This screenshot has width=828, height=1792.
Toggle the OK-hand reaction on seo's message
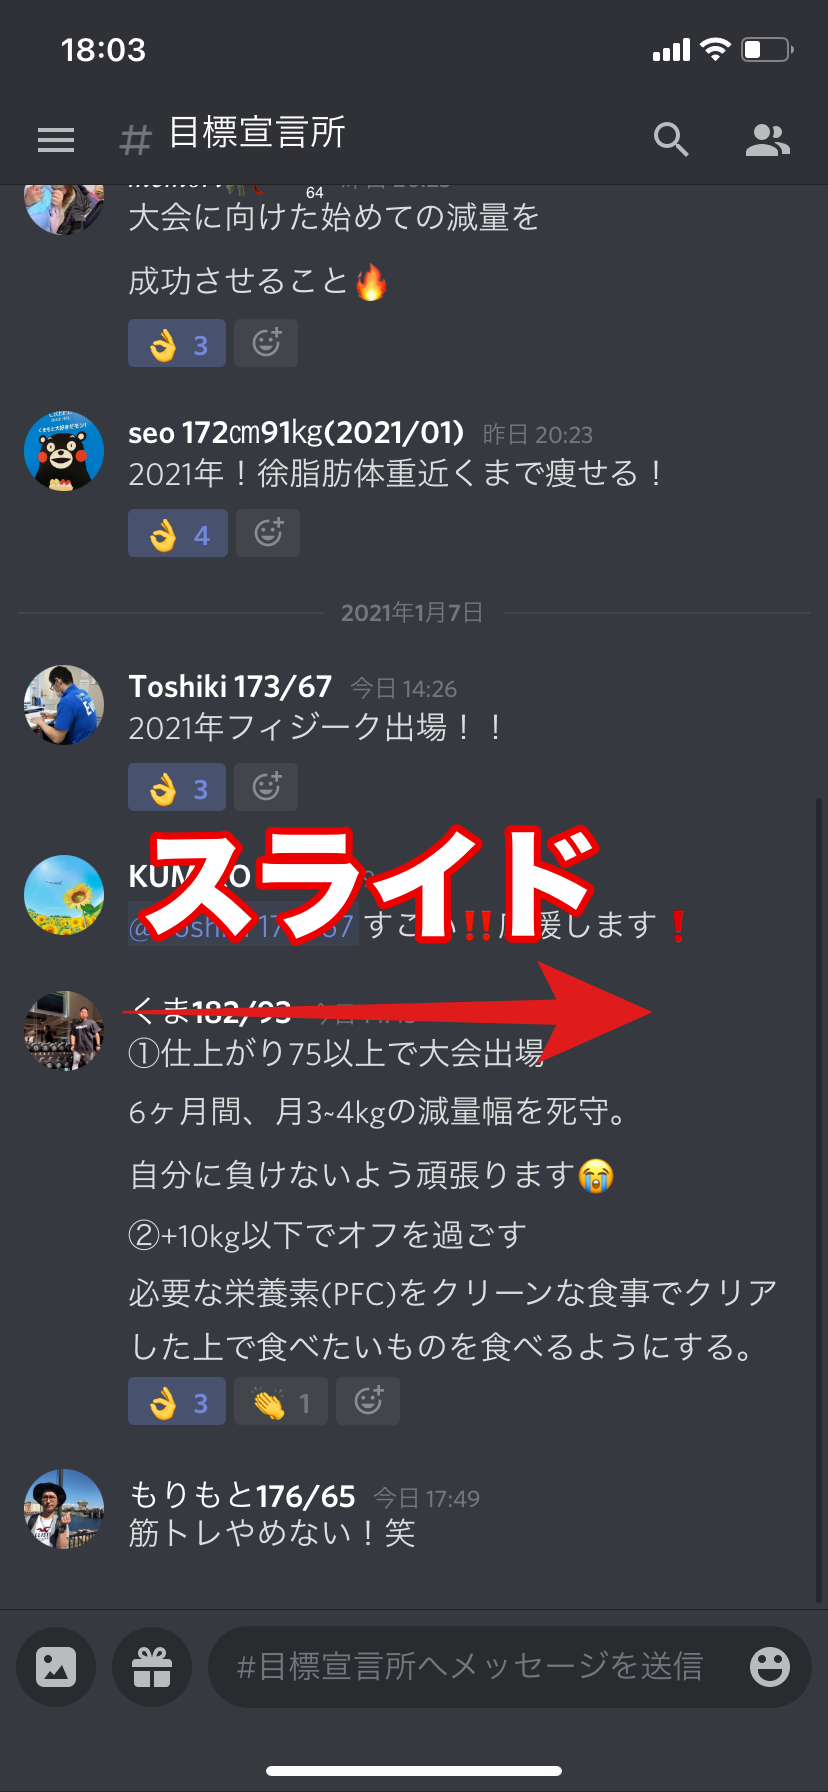(178, 533)
